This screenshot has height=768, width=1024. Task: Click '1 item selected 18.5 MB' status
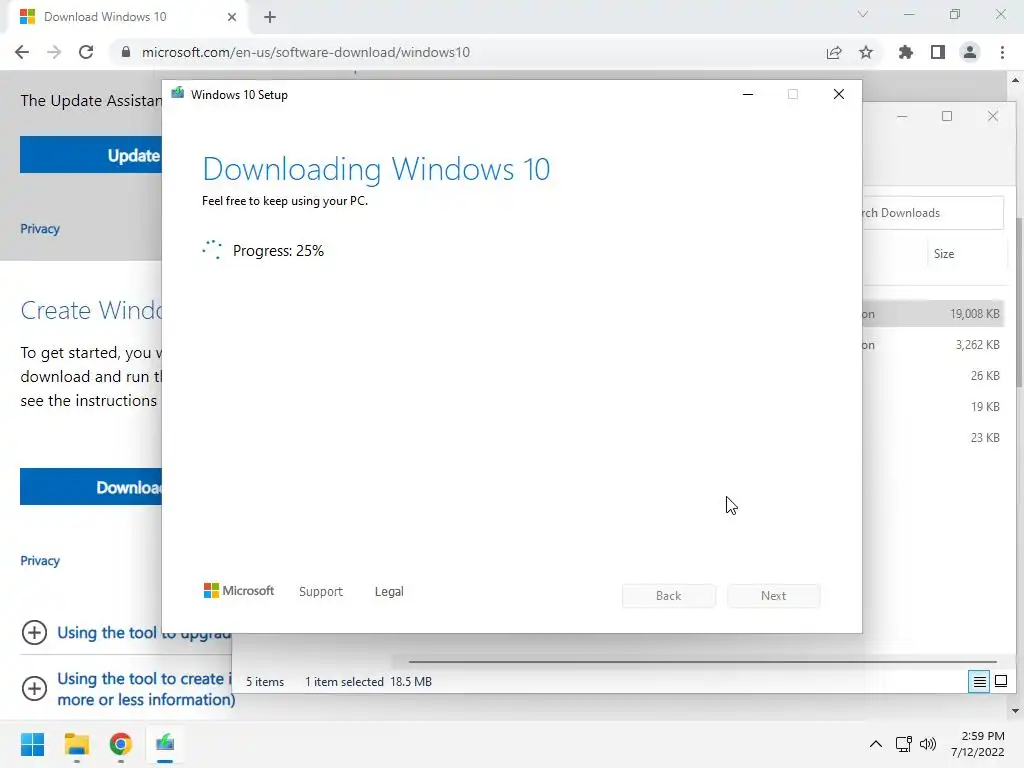pyautogui.click(x=368, y=682)
